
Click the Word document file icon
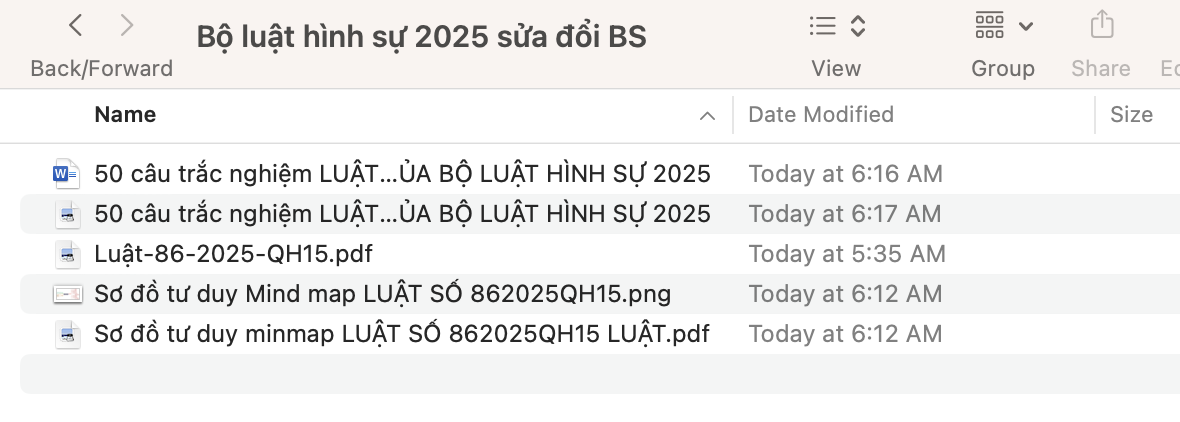pos(66,174)
